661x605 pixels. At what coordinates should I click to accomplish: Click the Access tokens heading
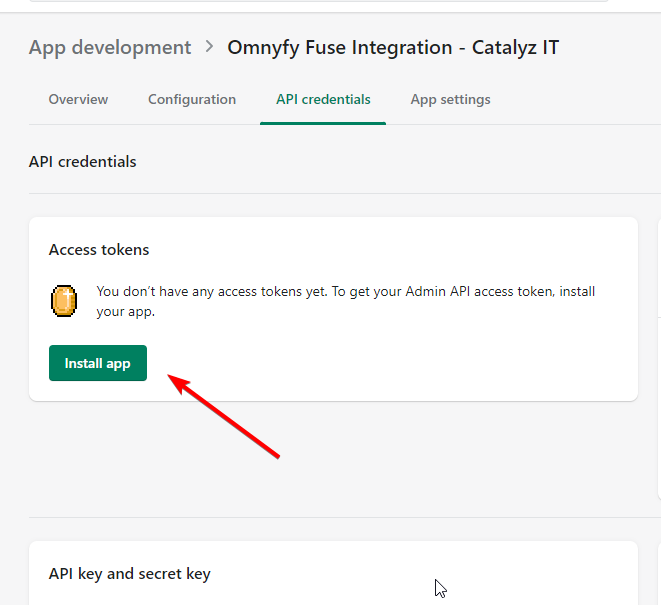click(99, 250)
